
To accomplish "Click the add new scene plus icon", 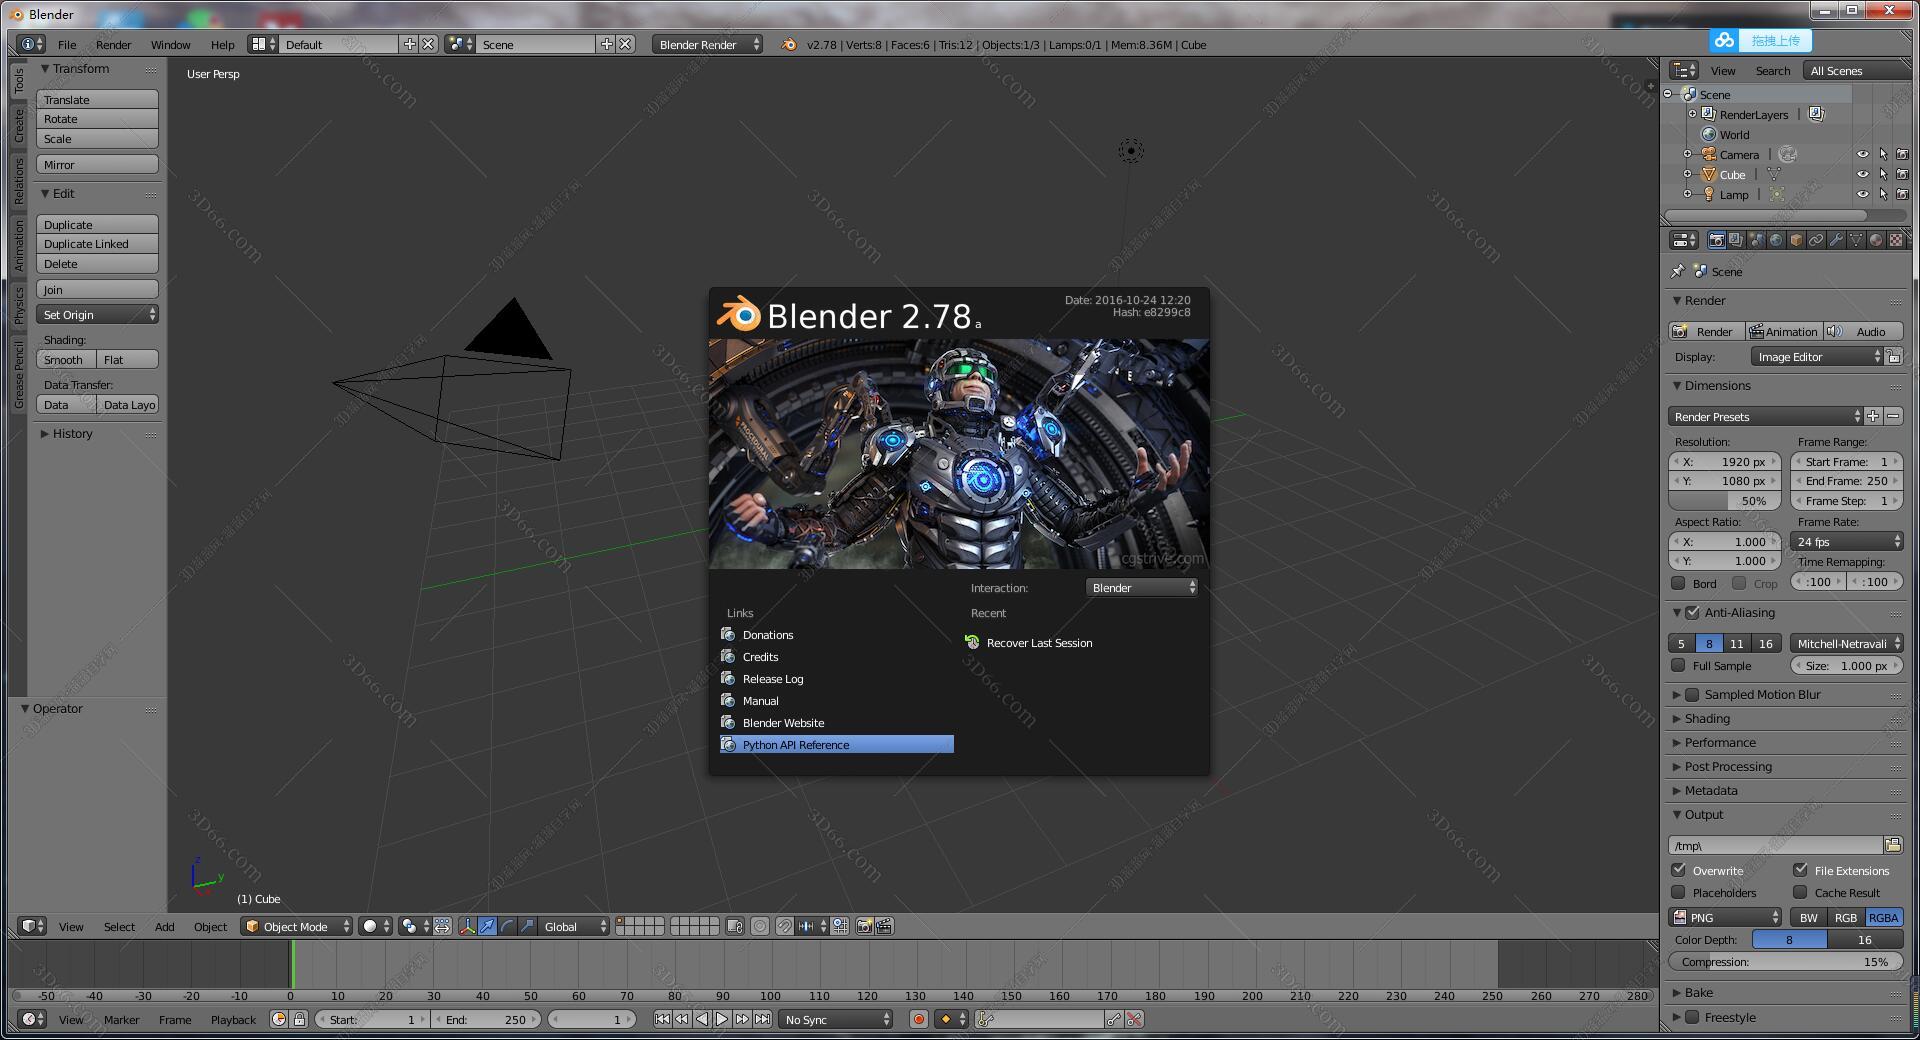I will coord(606,44).
